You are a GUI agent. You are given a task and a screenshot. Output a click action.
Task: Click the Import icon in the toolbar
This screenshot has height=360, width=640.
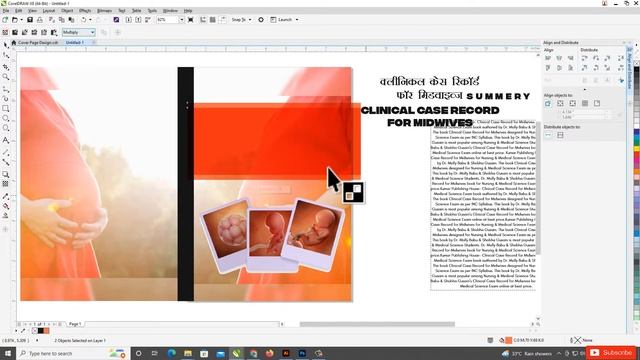[129, 20]
